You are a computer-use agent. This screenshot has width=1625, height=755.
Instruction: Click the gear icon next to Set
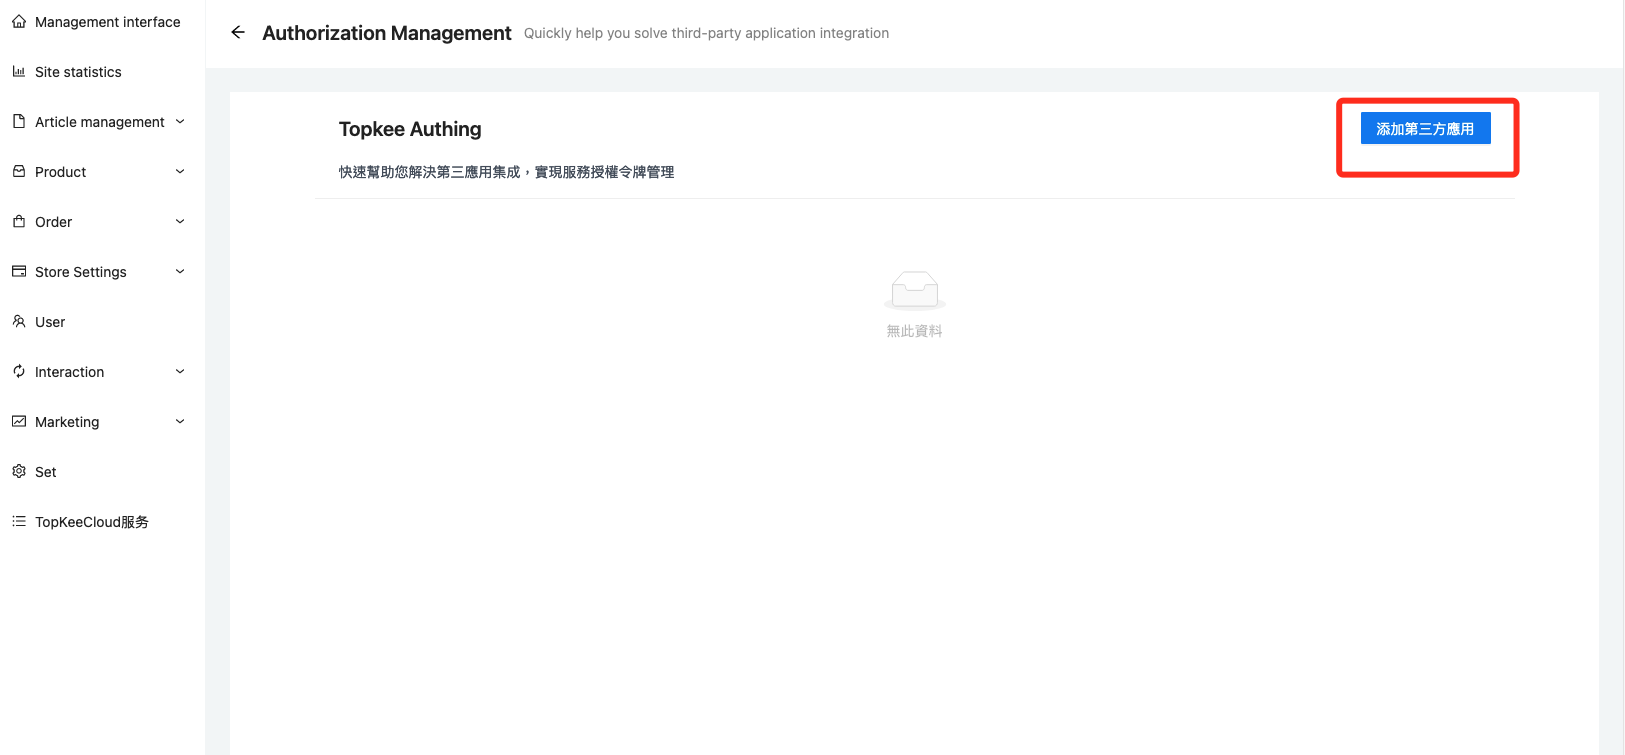coord(19,471)
